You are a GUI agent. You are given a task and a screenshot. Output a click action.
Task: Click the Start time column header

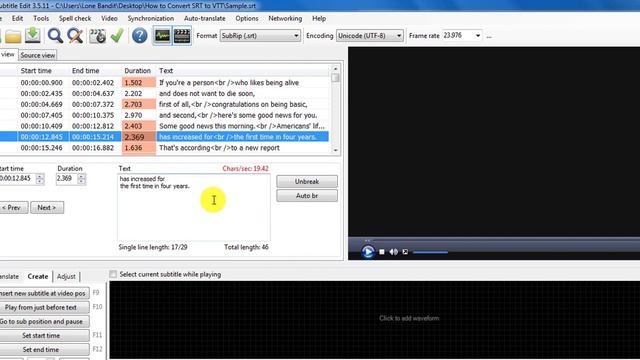36,71
